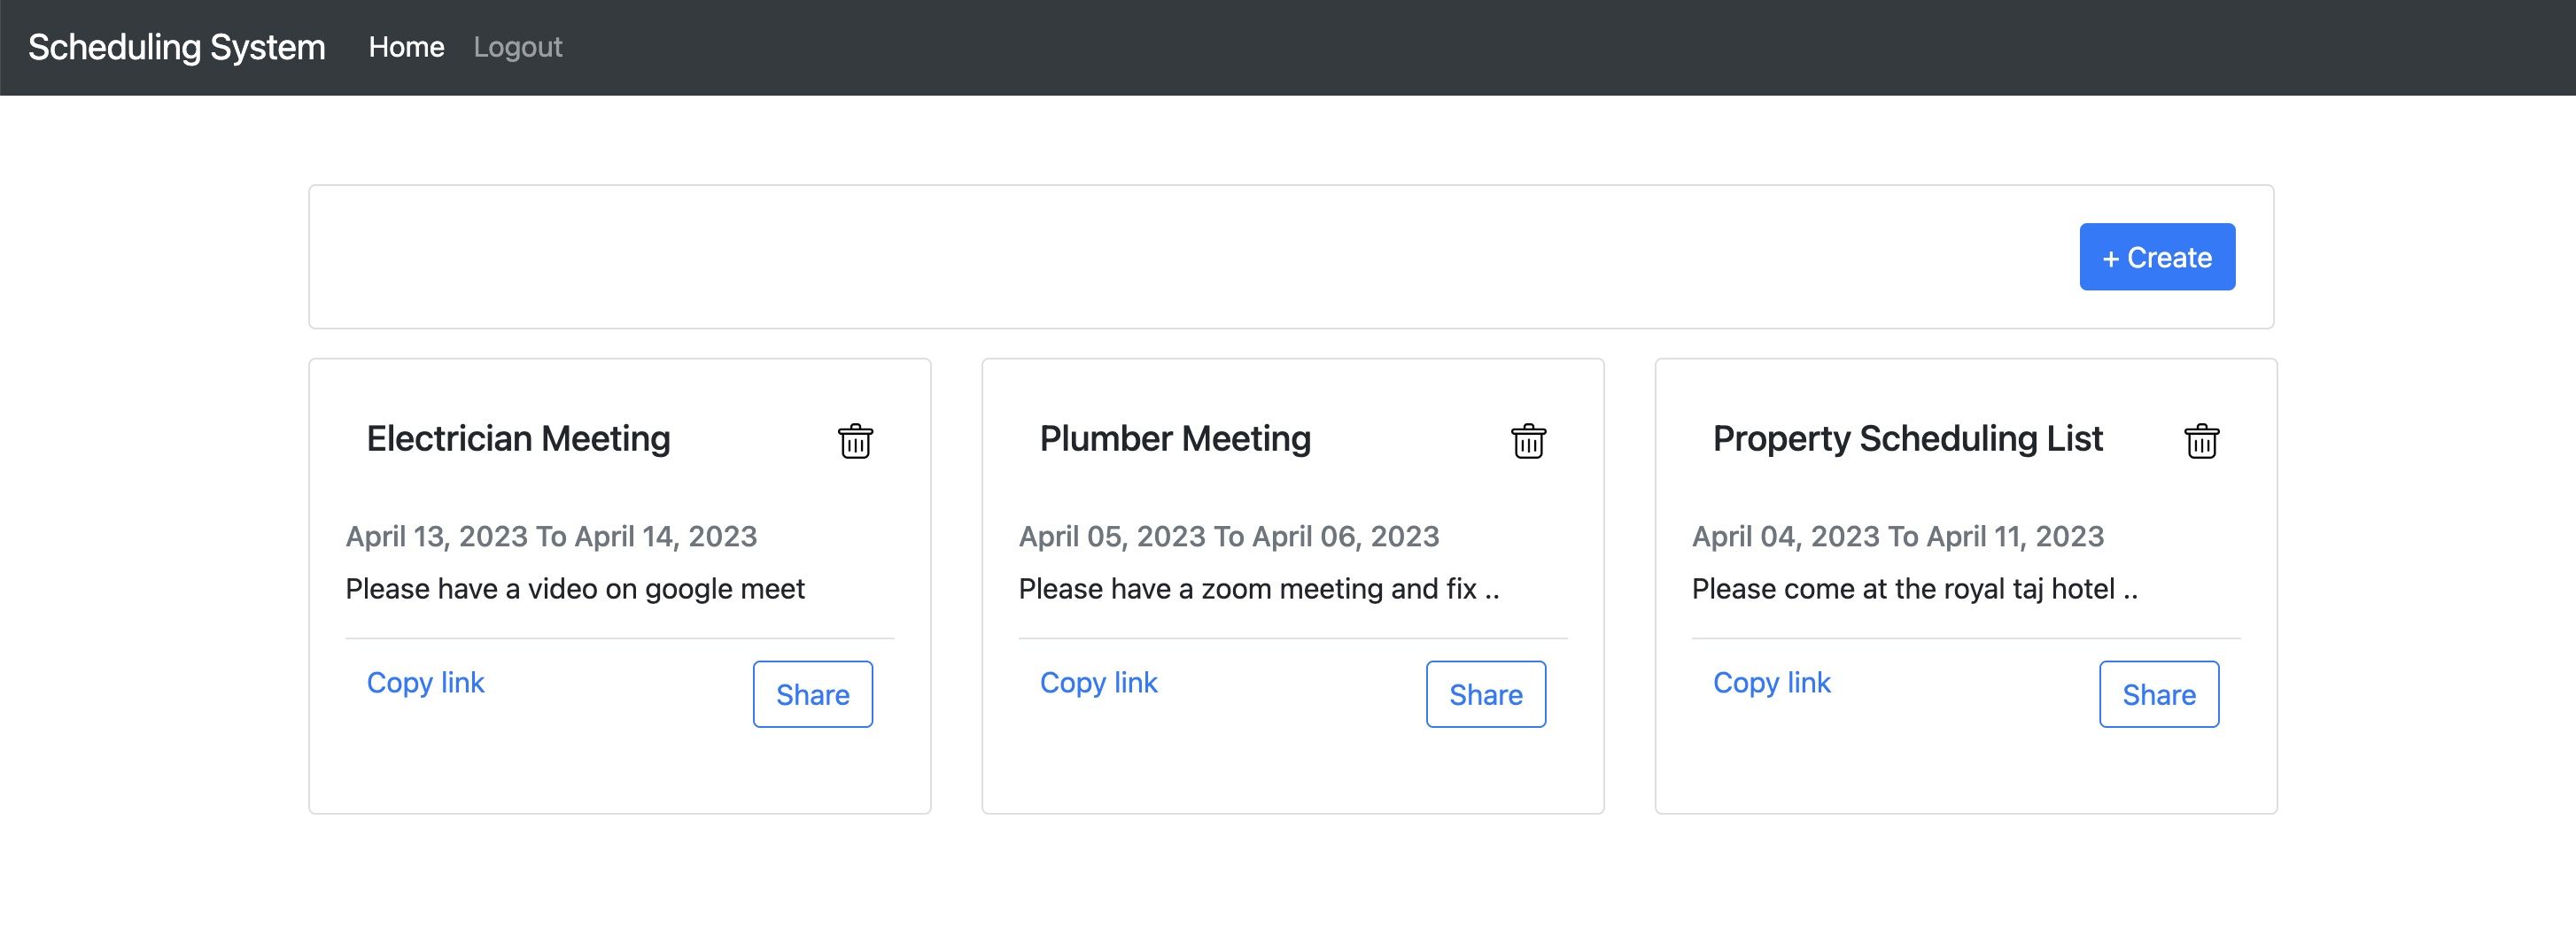Log out via the Logout menu item

pos(518,47)
